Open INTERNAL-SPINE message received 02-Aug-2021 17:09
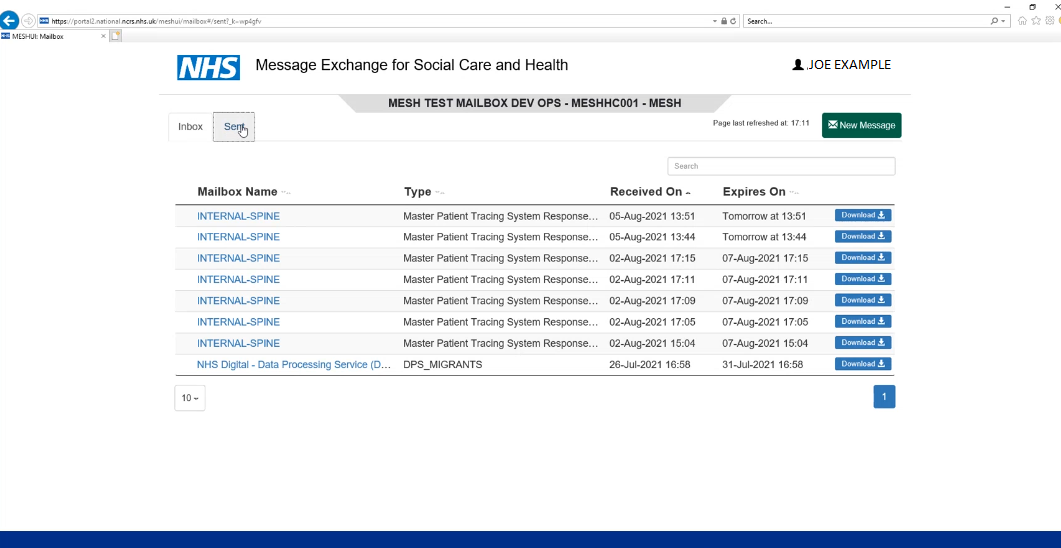 click(238, 300)
